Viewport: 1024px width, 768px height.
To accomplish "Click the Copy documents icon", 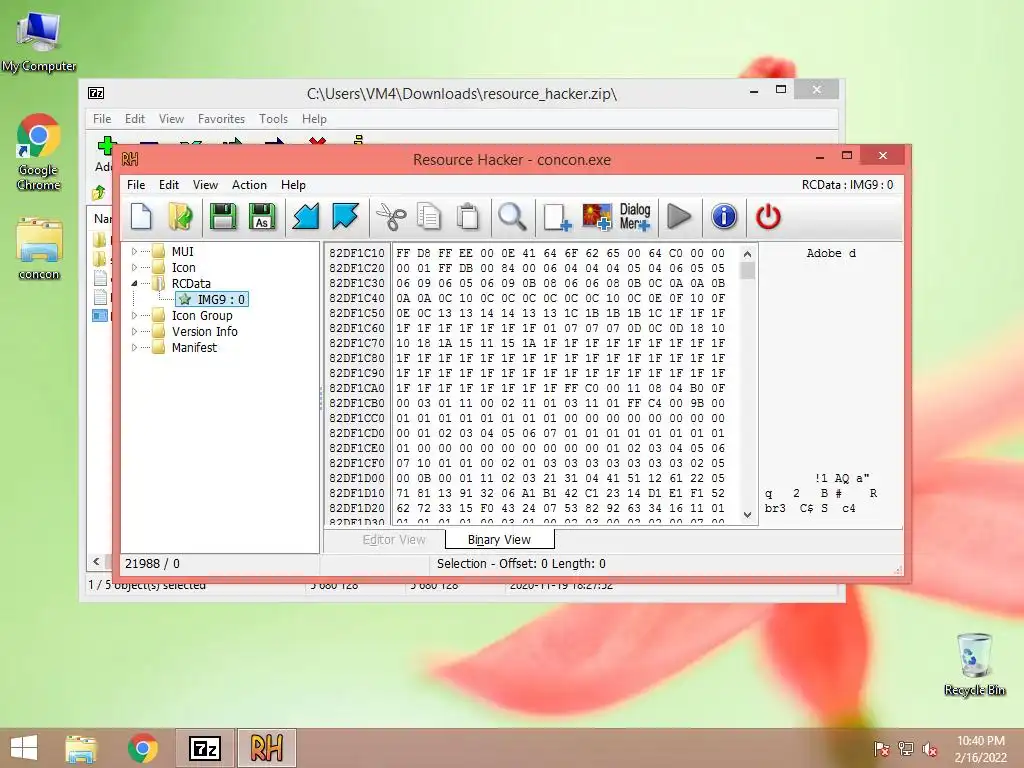I will [x=429, y=216].
